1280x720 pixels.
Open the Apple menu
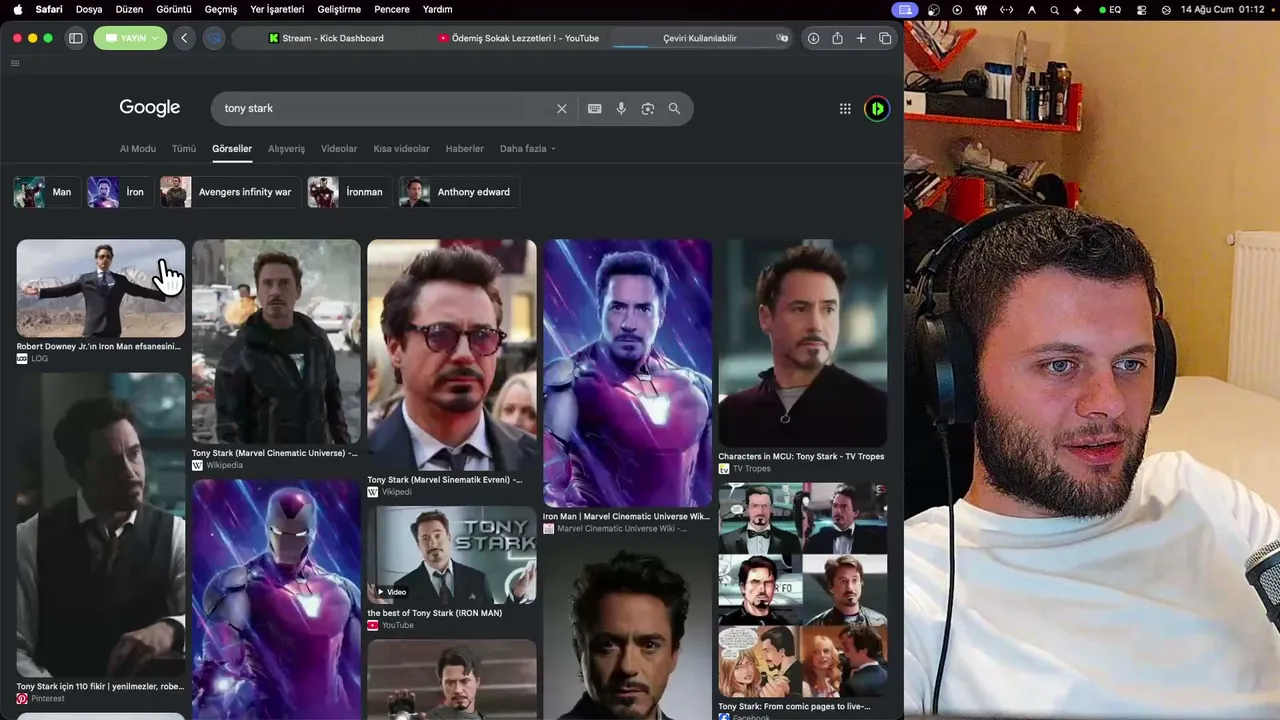coord(17,9)
